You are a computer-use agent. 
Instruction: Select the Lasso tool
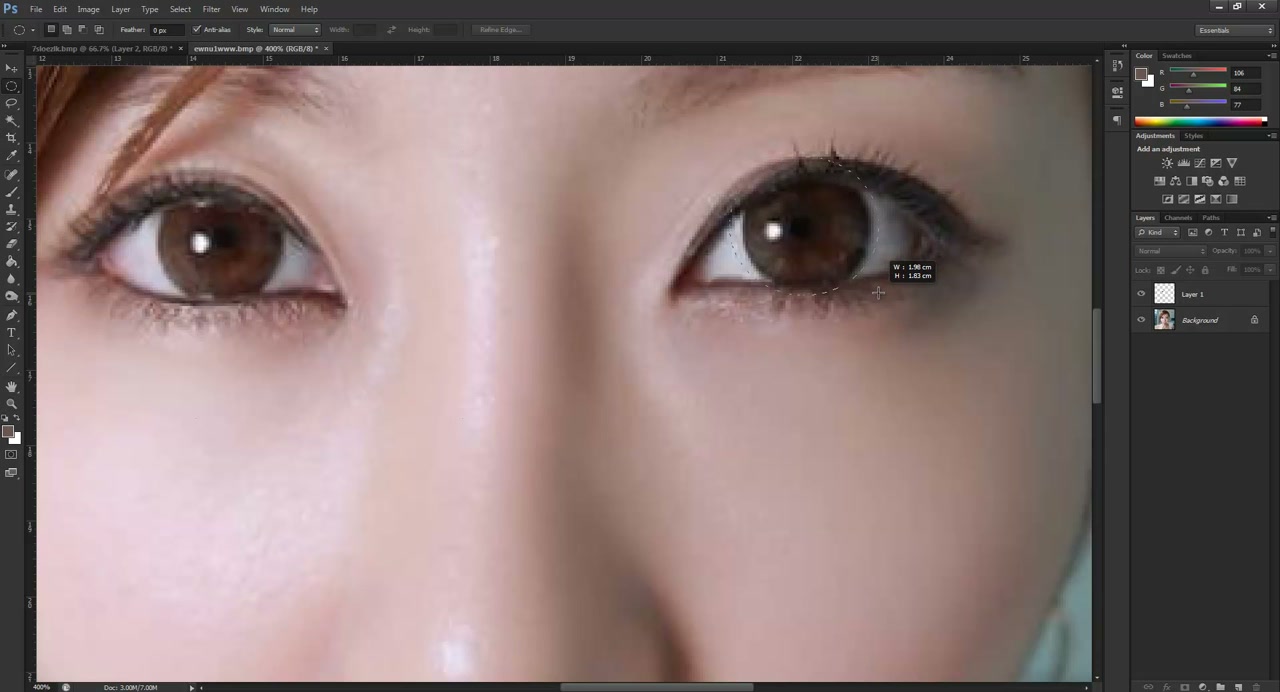coord(11,103)
